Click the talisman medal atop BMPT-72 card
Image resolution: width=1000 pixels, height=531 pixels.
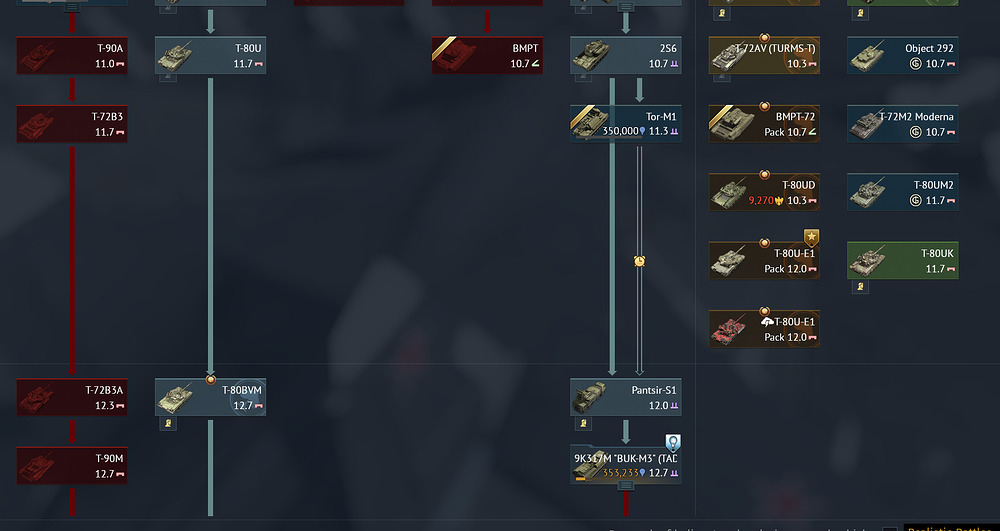pyautogui.click(x=764, y=105)
